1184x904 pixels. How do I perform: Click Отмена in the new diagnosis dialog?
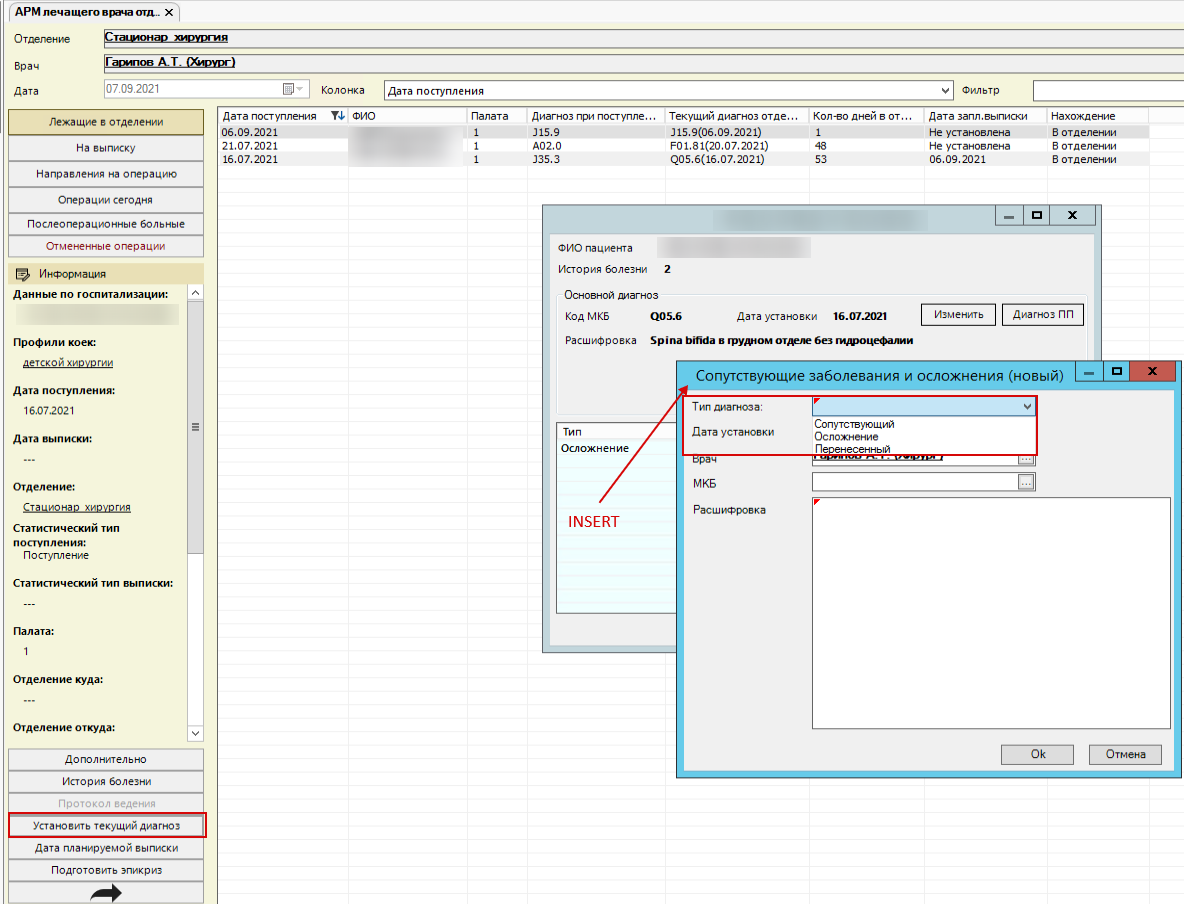[1125, 754]
